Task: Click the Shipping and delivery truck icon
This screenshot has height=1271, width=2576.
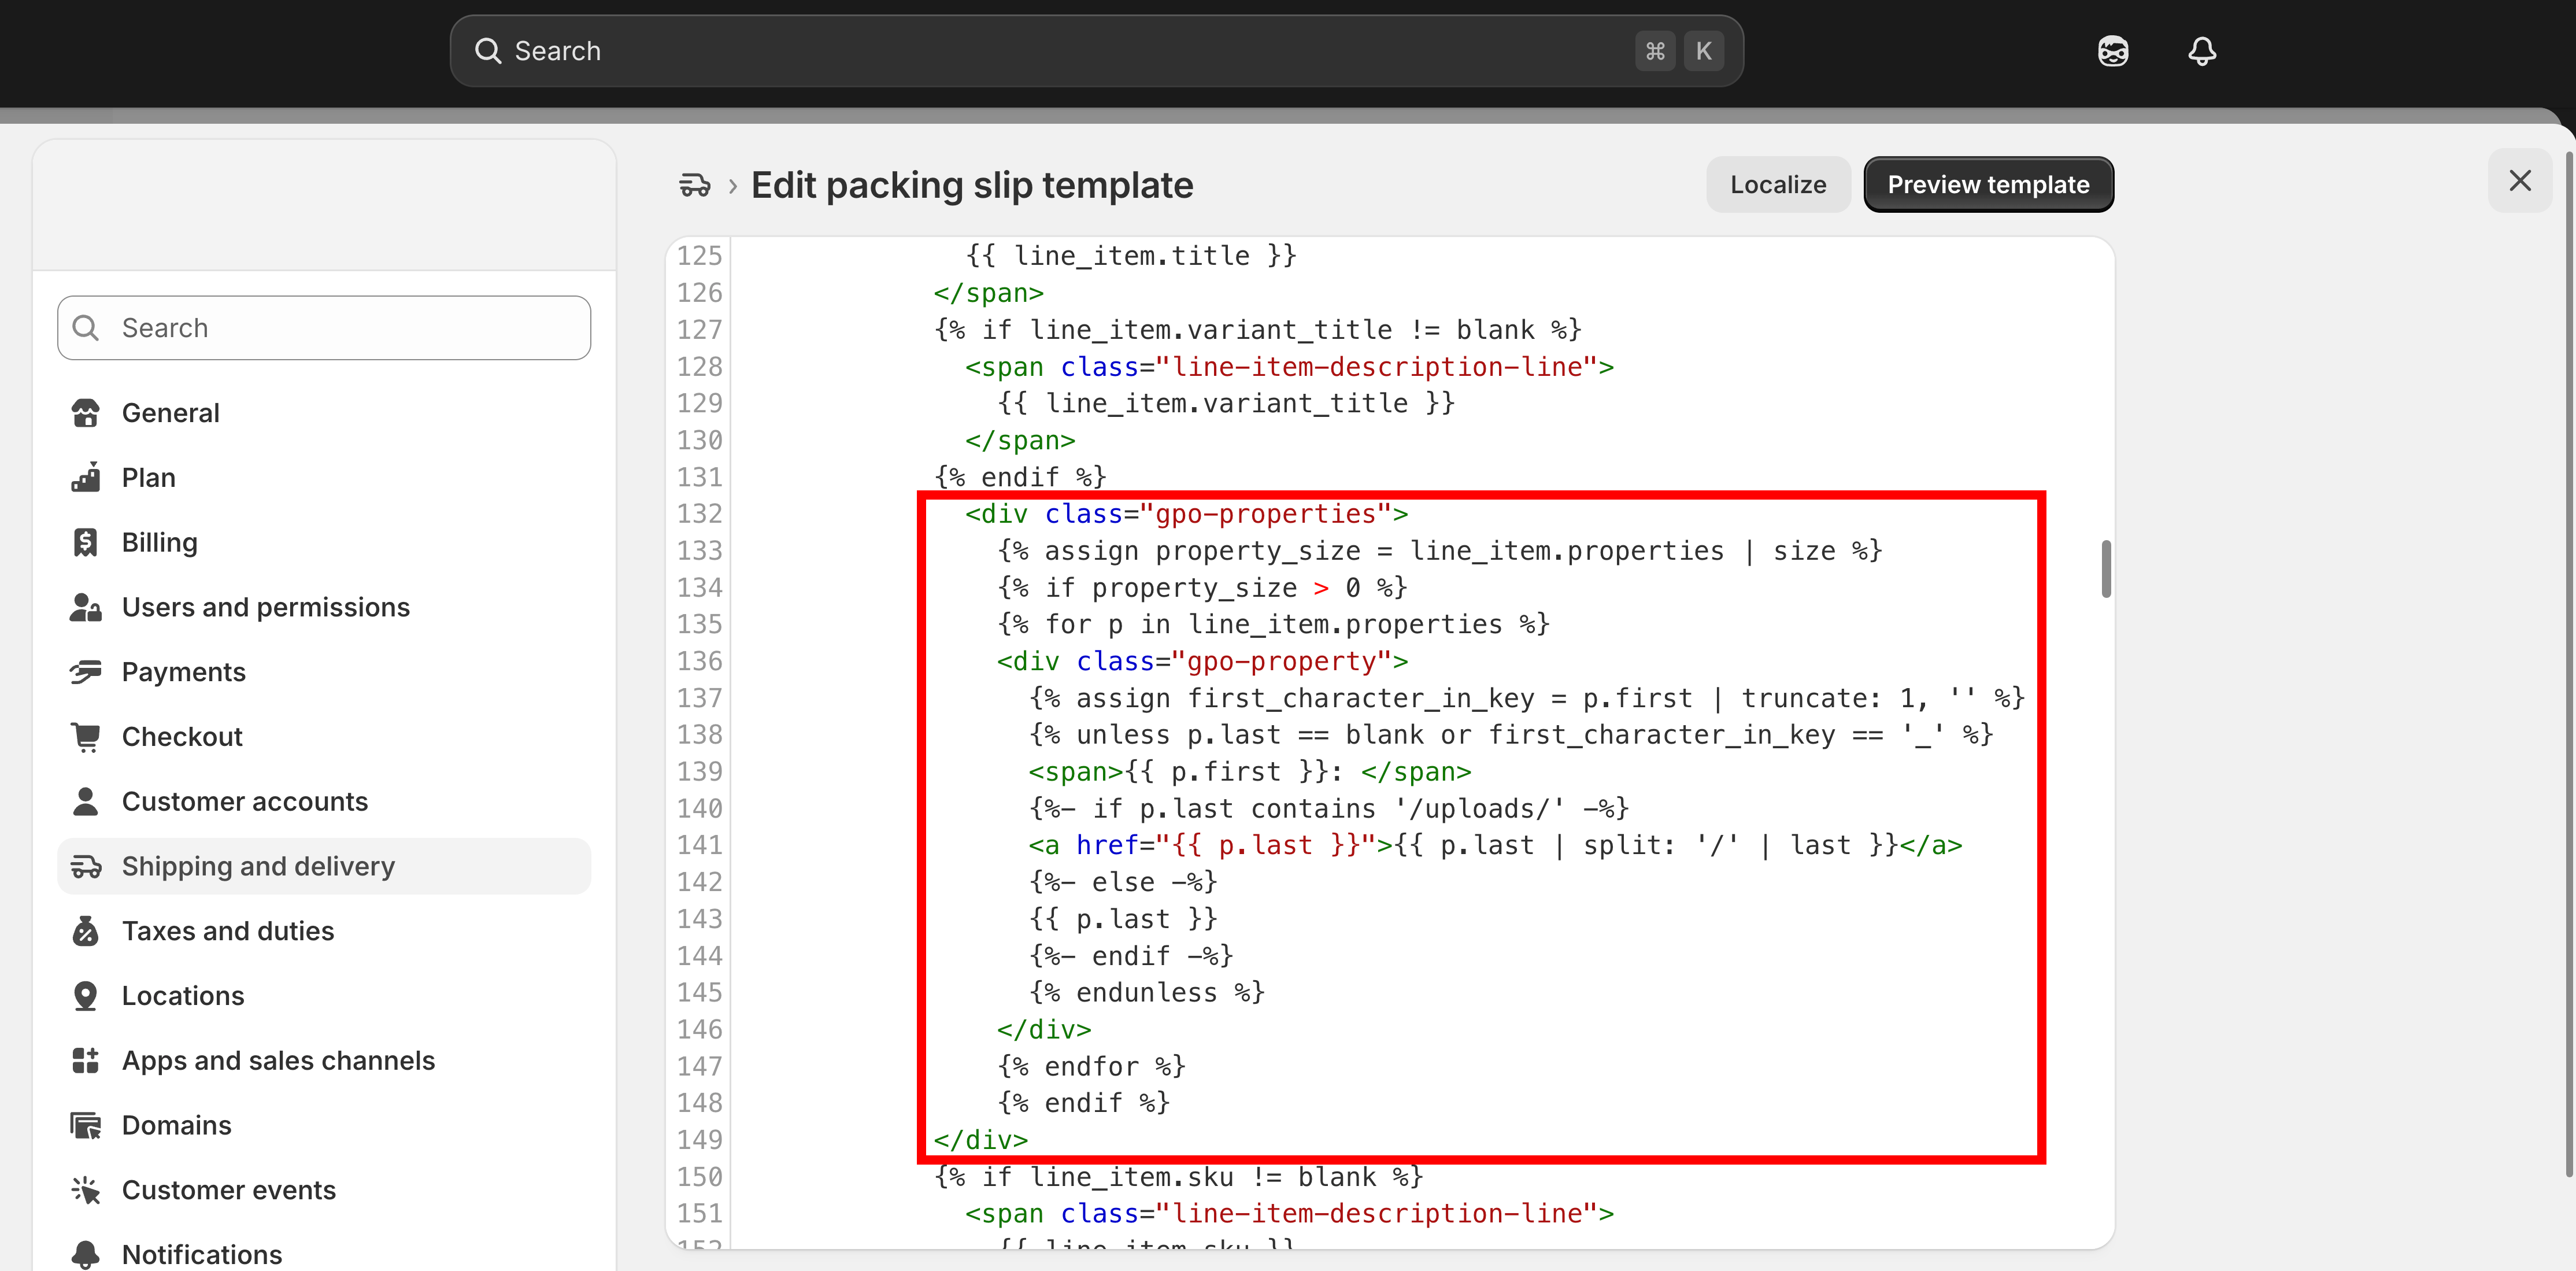Action: click(86, 866)
